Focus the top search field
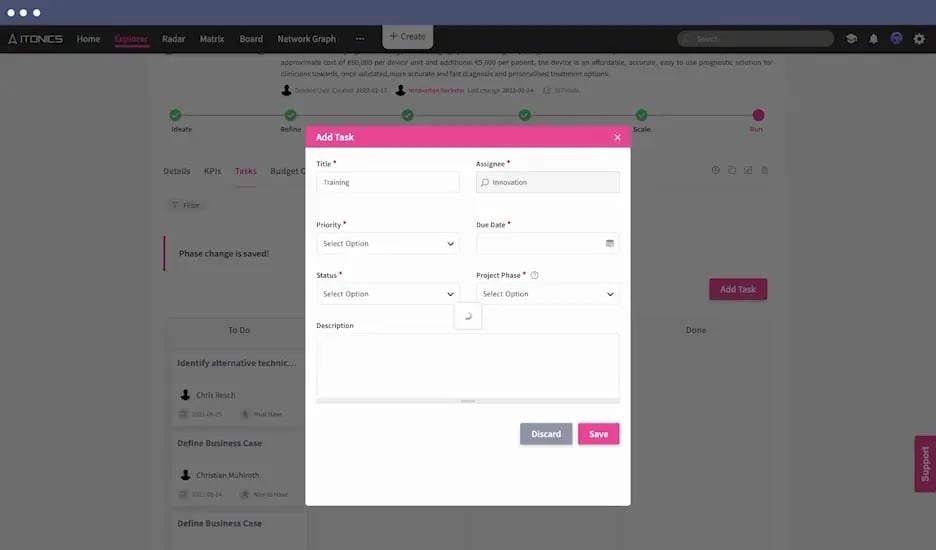 click(755, 39)
